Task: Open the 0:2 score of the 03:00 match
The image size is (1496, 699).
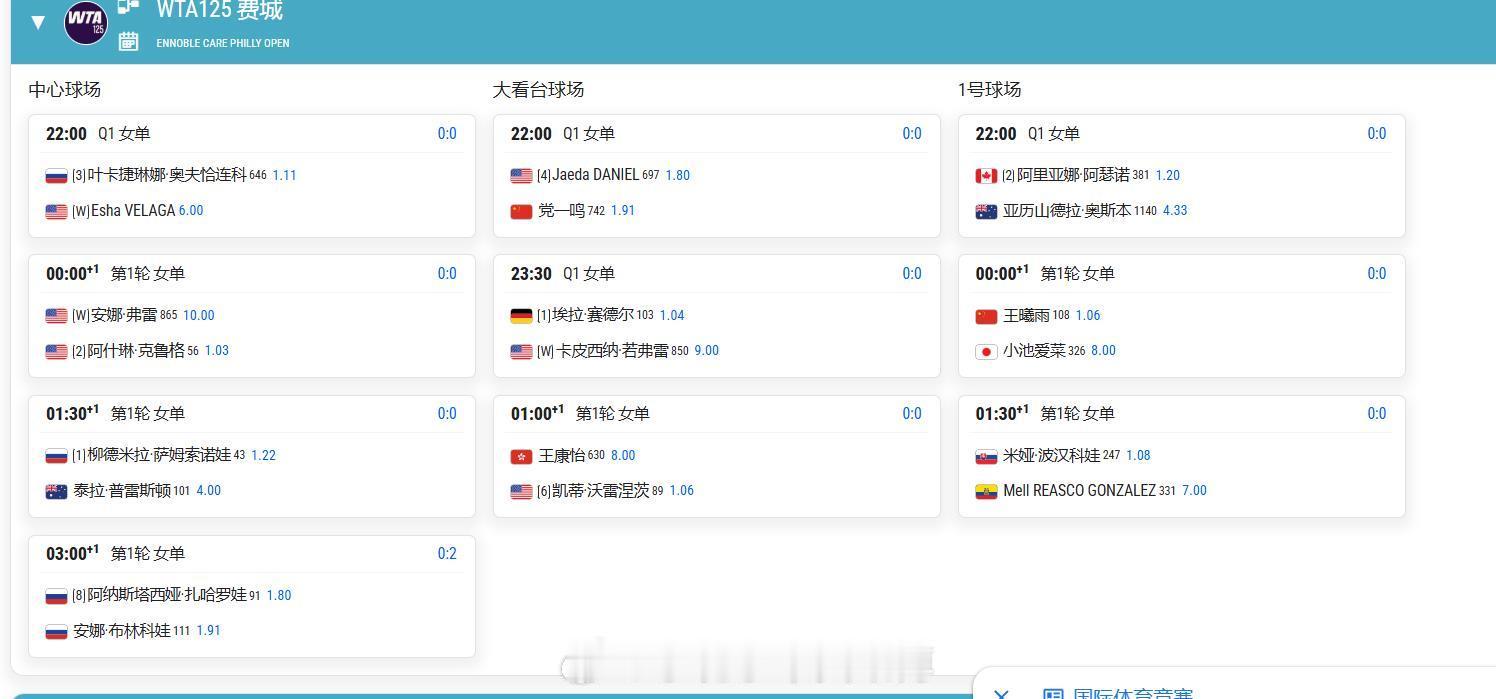Action: click(x=447, y=554)
